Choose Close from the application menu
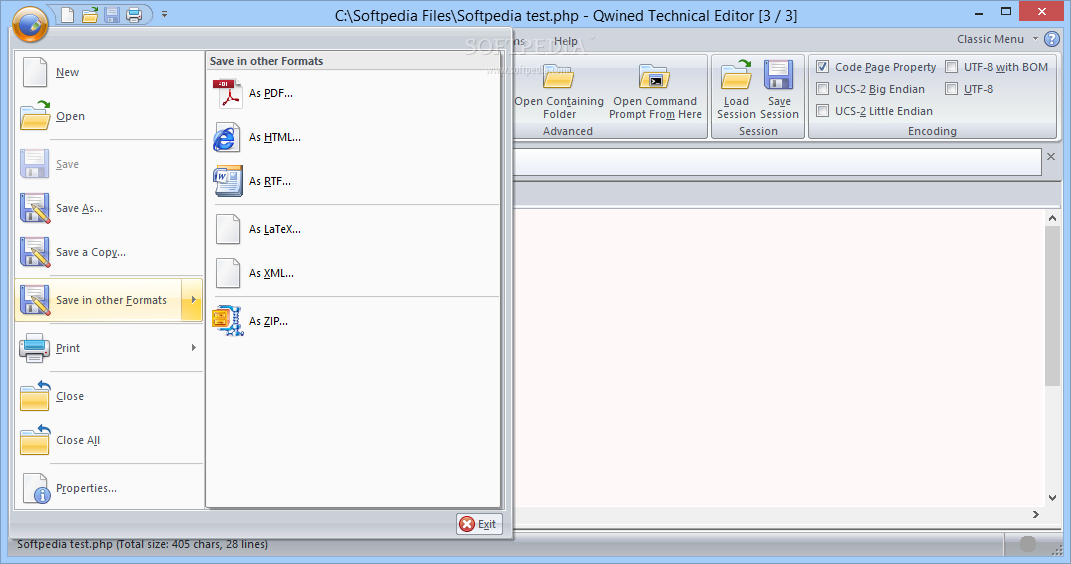 [109, 396]
